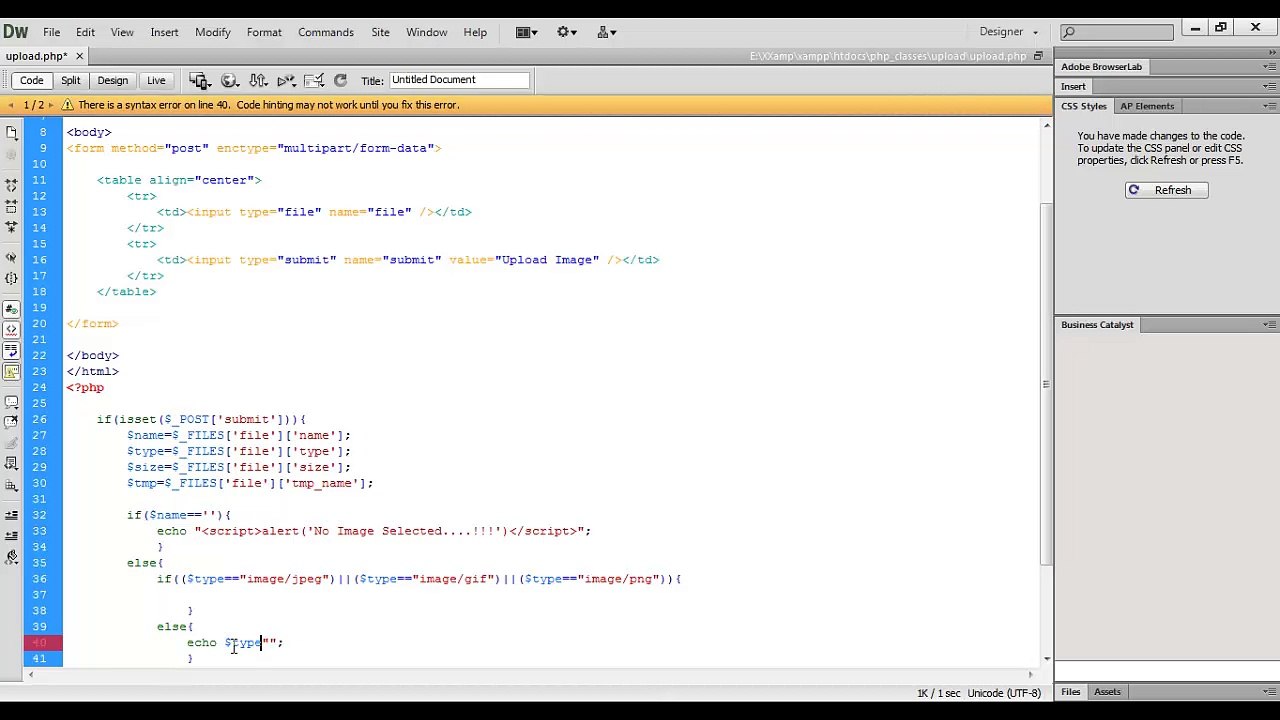This screenshot has height=720, width=1280.
Task: Click the Balance Braces icon
Action: [12, 279]
